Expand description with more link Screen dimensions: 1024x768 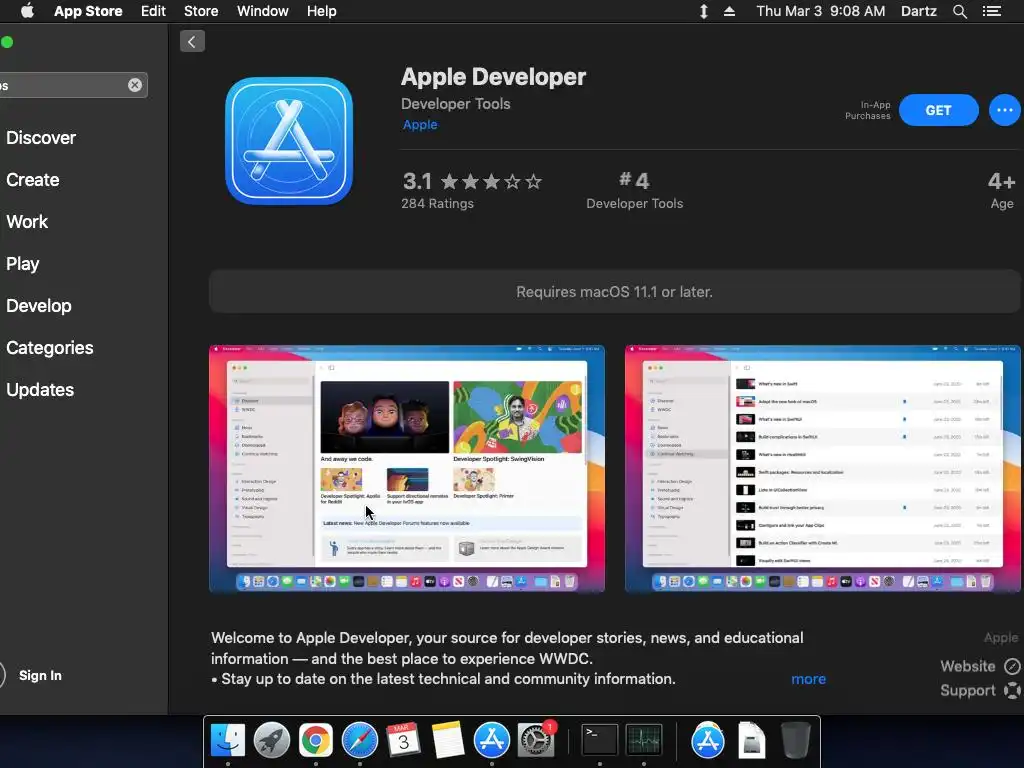tap(808, 679)
